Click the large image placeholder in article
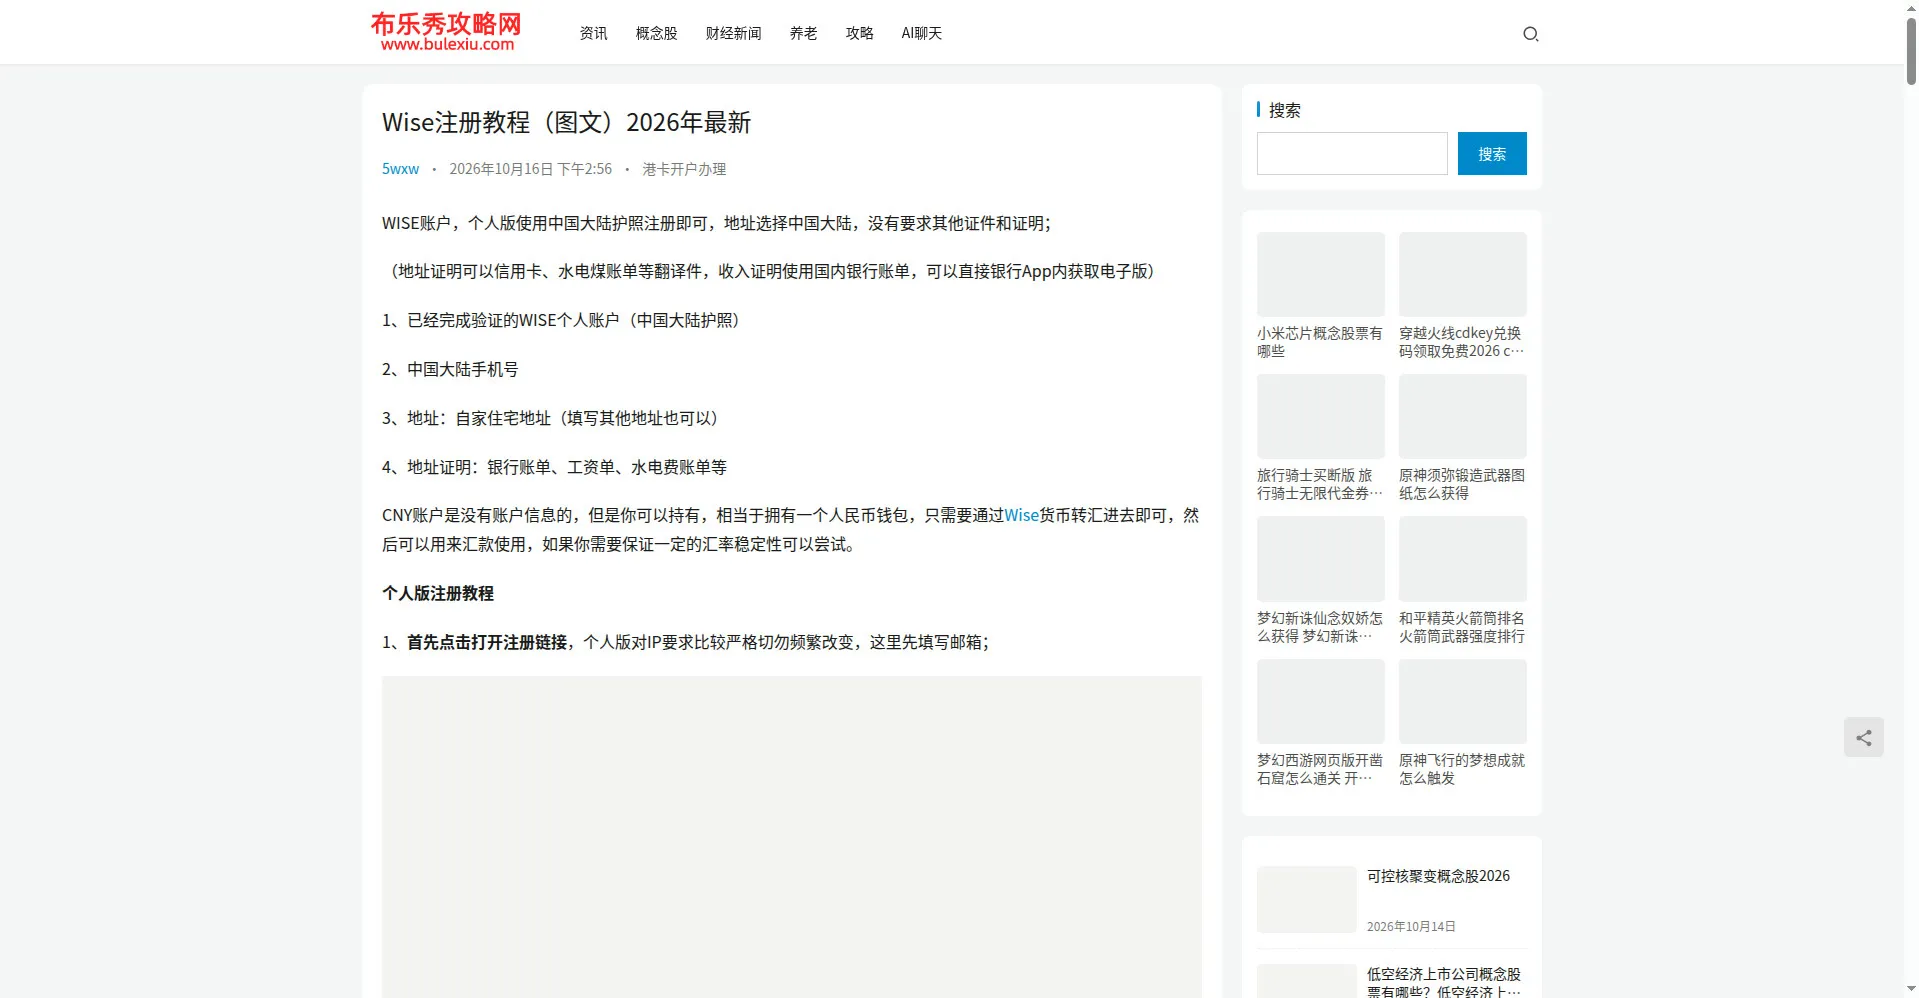 coord(791,837)
